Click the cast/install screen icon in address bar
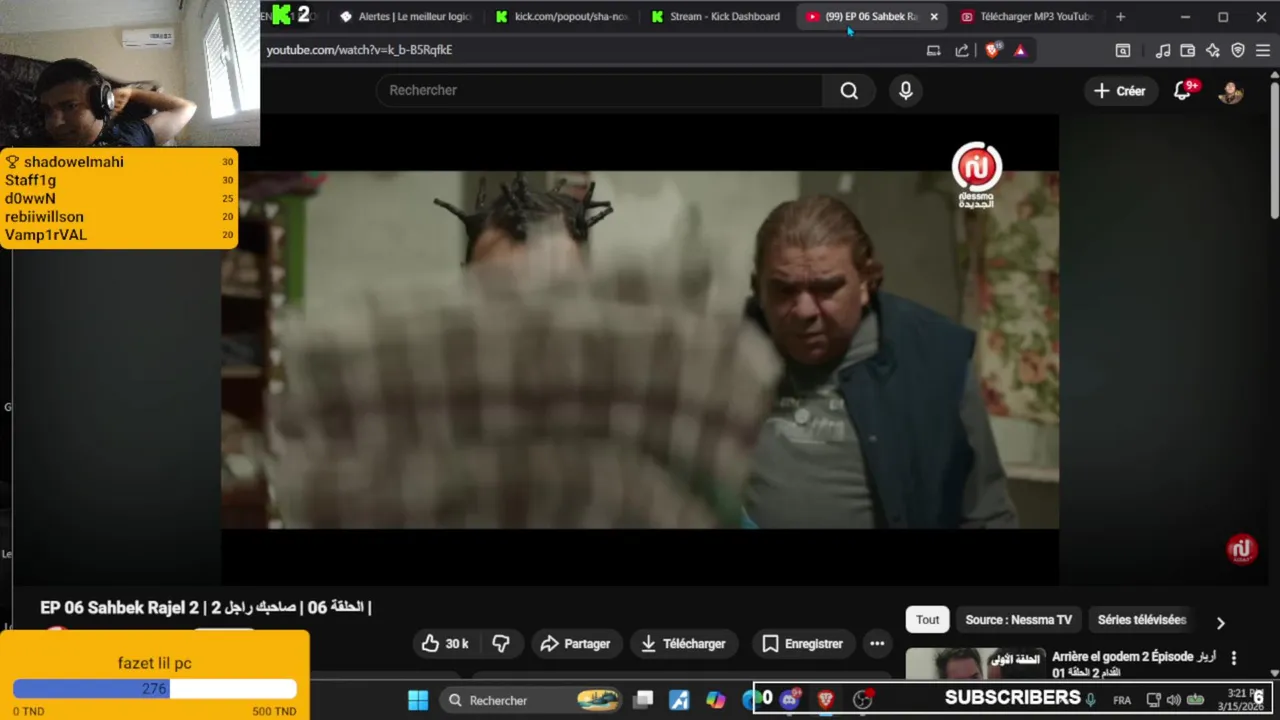 pyautogui.click(x=933, y=50)
